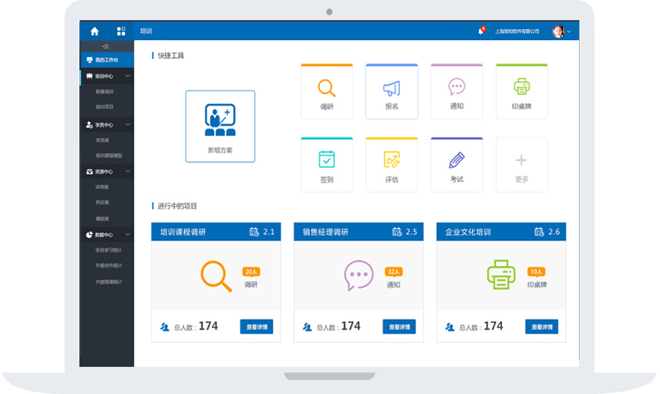This screenshot has width=660, height=394.
Task: Open the 印桌牌 printer tool tile
Action: pos(522,91)
